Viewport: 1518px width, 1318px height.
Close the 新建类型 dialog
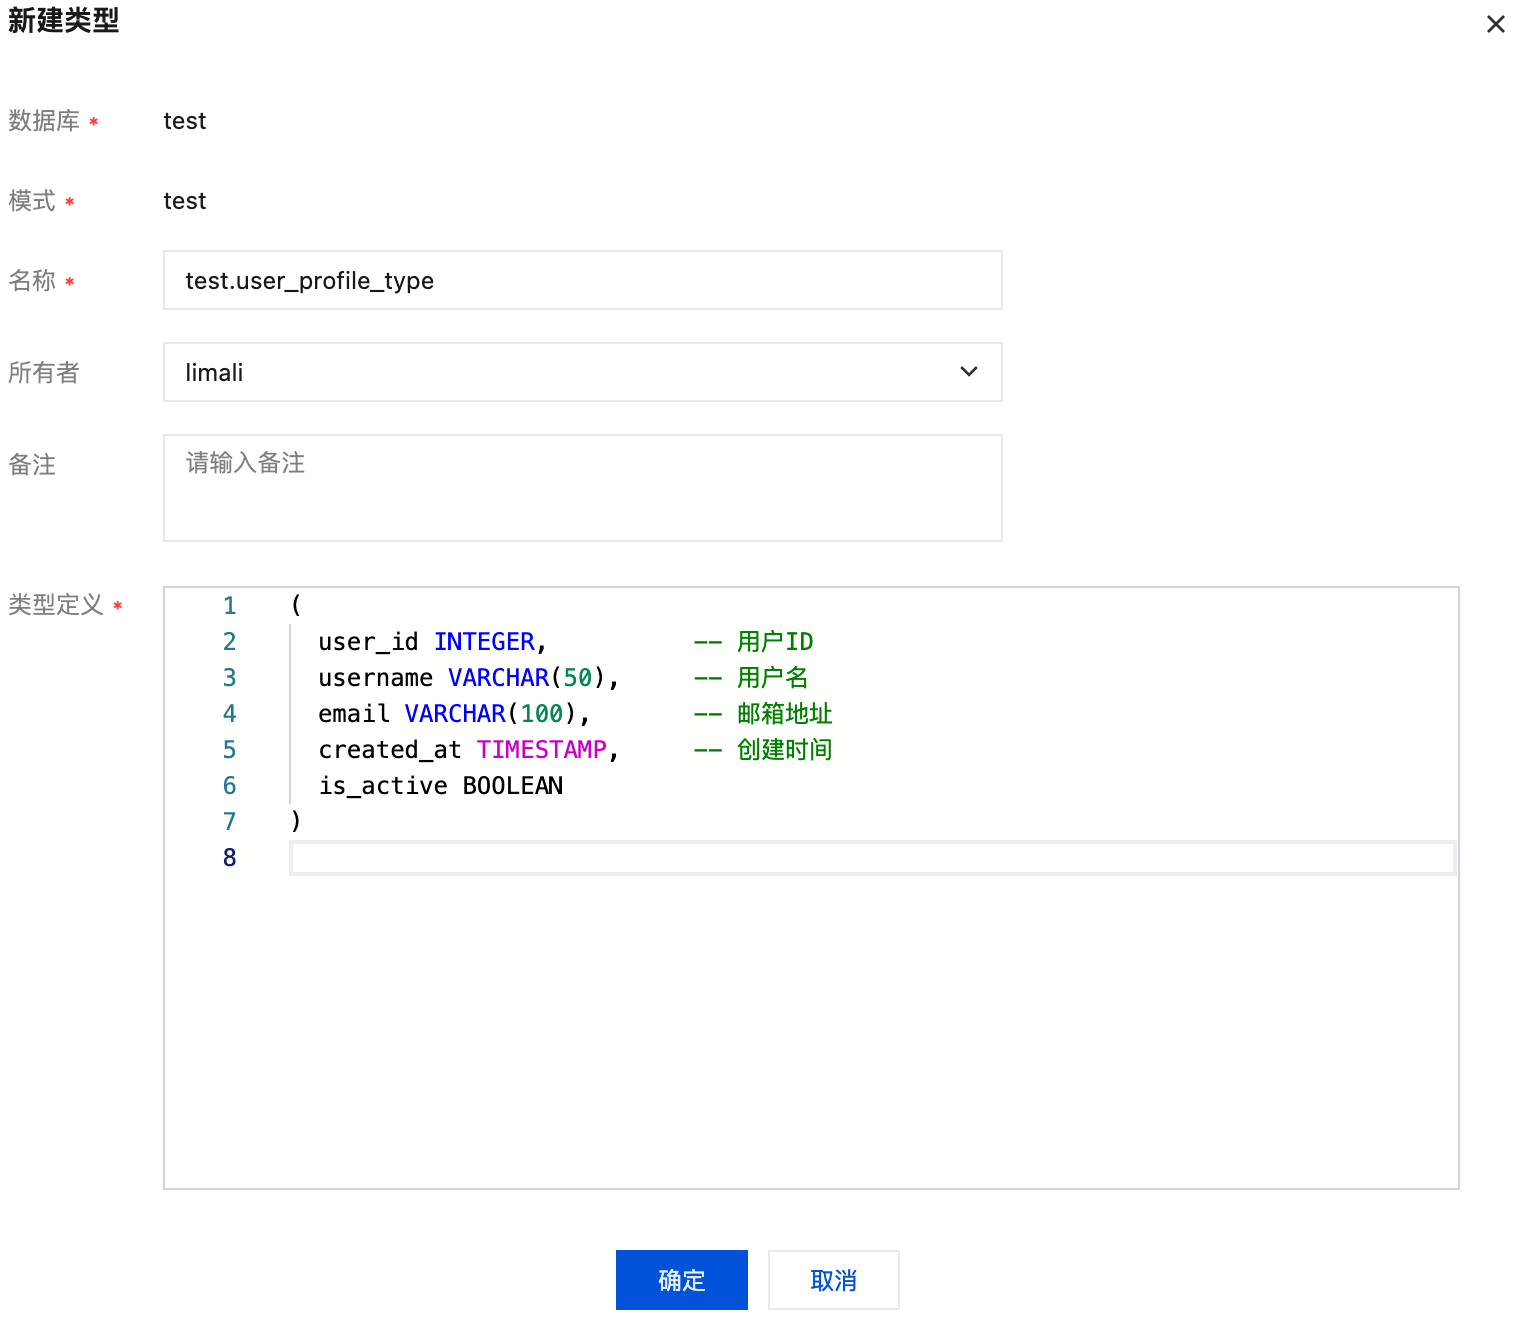point(1495,24)
